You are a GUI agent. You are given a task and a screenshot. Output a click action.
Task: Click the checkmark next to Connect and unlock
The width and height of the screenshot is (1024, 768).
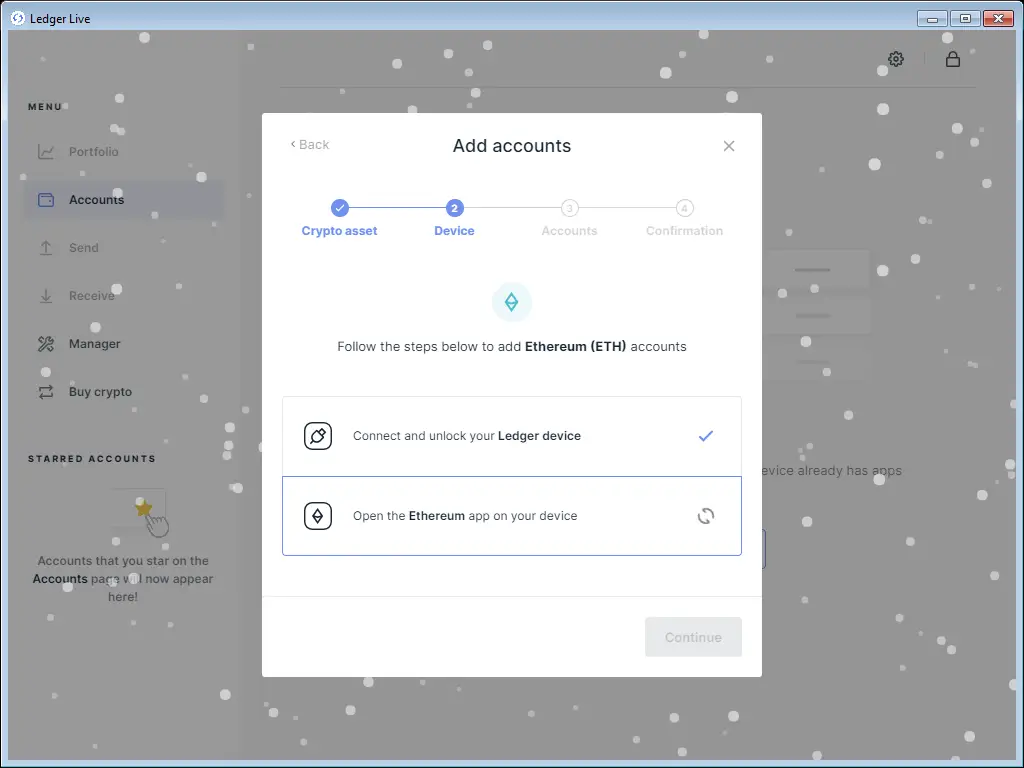click(705, 436)
